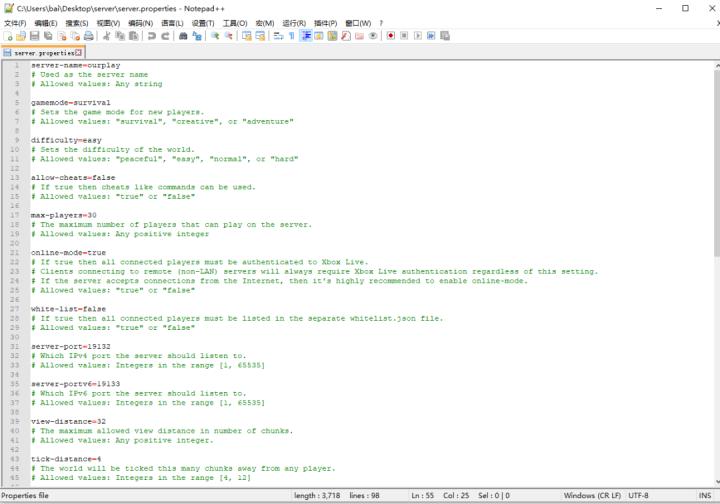Click the Print toolbar icon
The height and width of the screenshot is (504, 720).
[89, 36]
